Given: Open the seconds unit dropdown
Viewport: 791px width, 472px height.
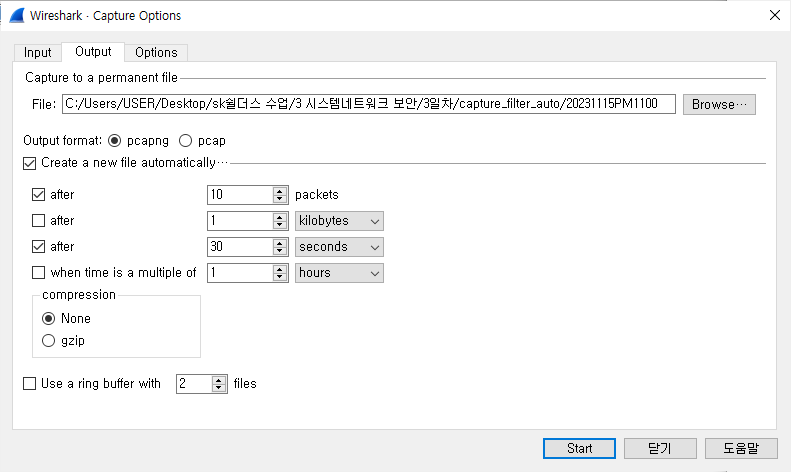Looking at the screenshot, I should (x=339, y=247).
